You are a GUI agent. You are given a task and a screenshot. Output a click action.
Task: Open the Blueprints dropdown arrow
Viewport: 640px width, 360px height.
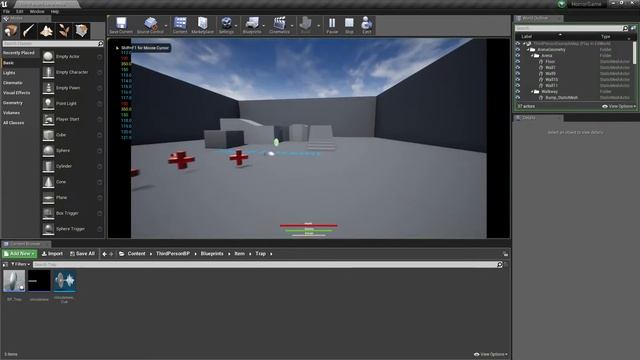263,26
